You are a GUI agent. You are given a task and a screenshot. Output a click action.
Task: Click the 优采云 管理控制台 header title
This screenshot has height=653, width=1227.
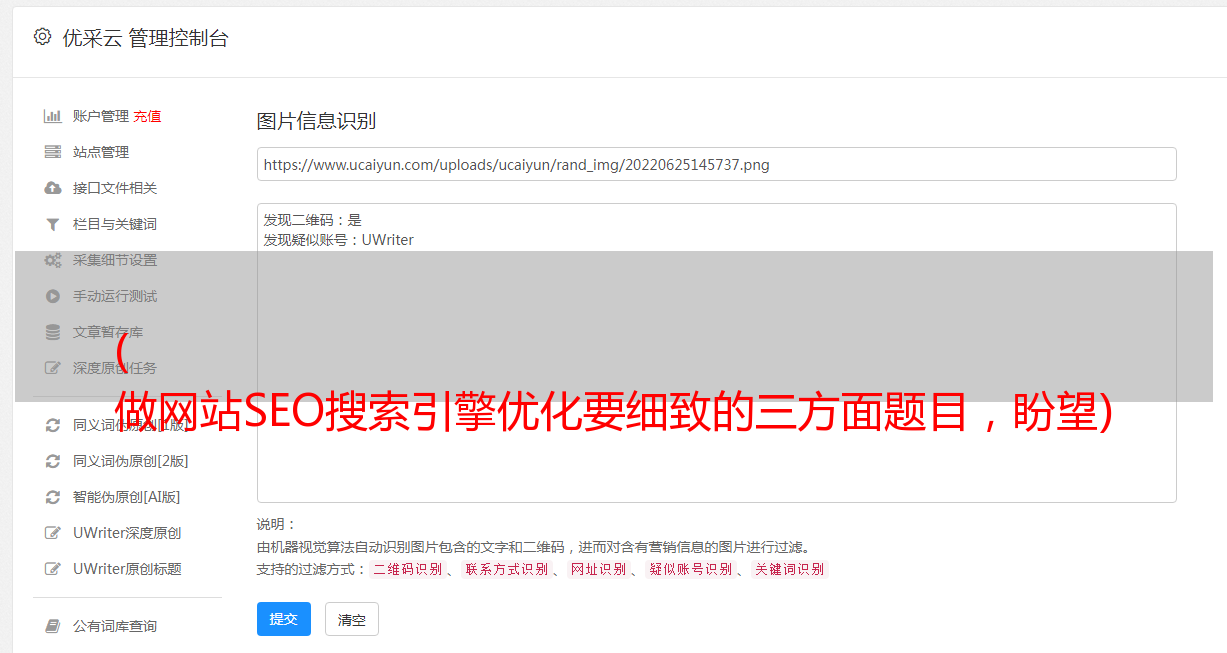click(145, 38)
